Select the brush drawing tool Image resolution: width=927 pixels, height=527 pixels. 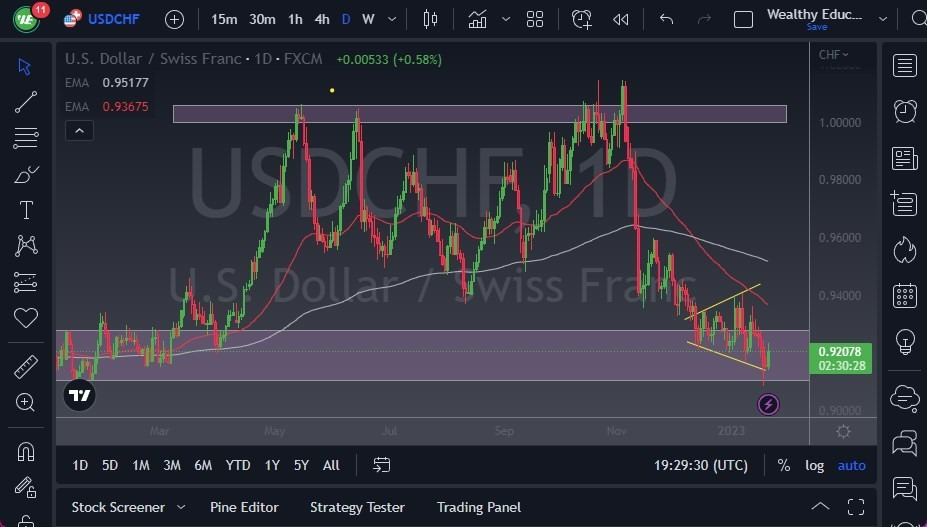(x=25, y=174)
